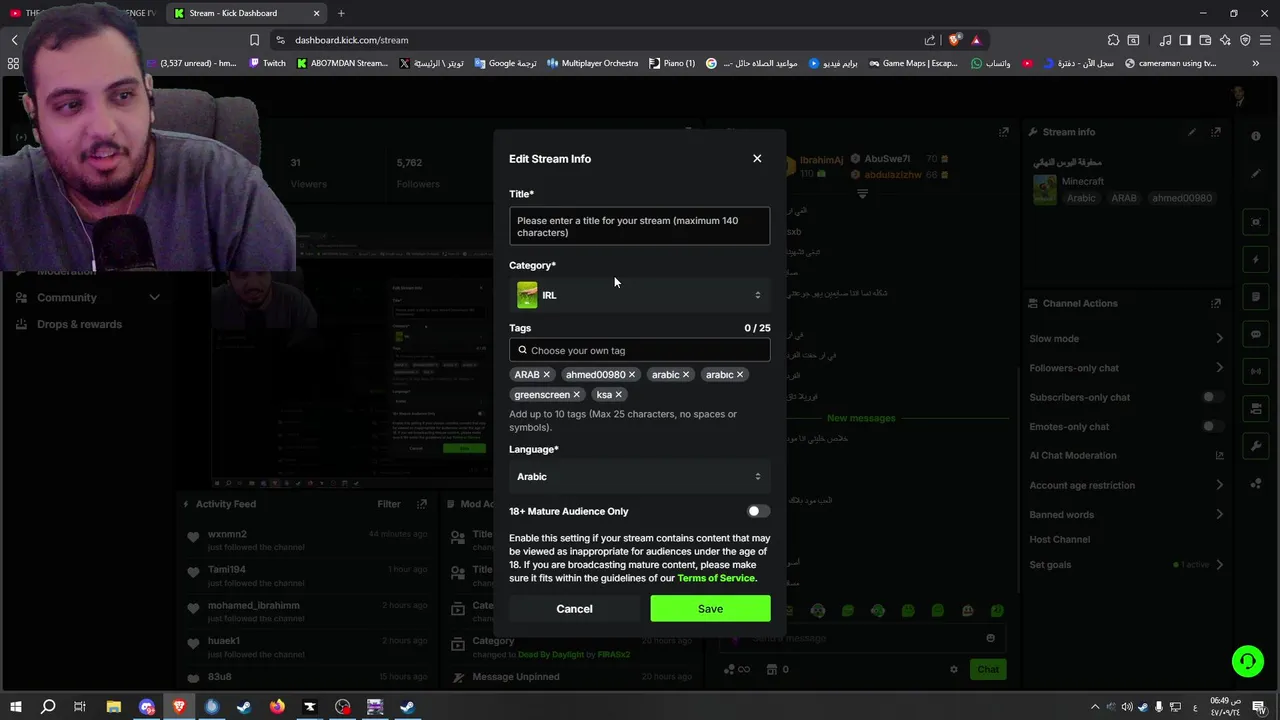Expand Account age restriction options

pos(1219,485)
